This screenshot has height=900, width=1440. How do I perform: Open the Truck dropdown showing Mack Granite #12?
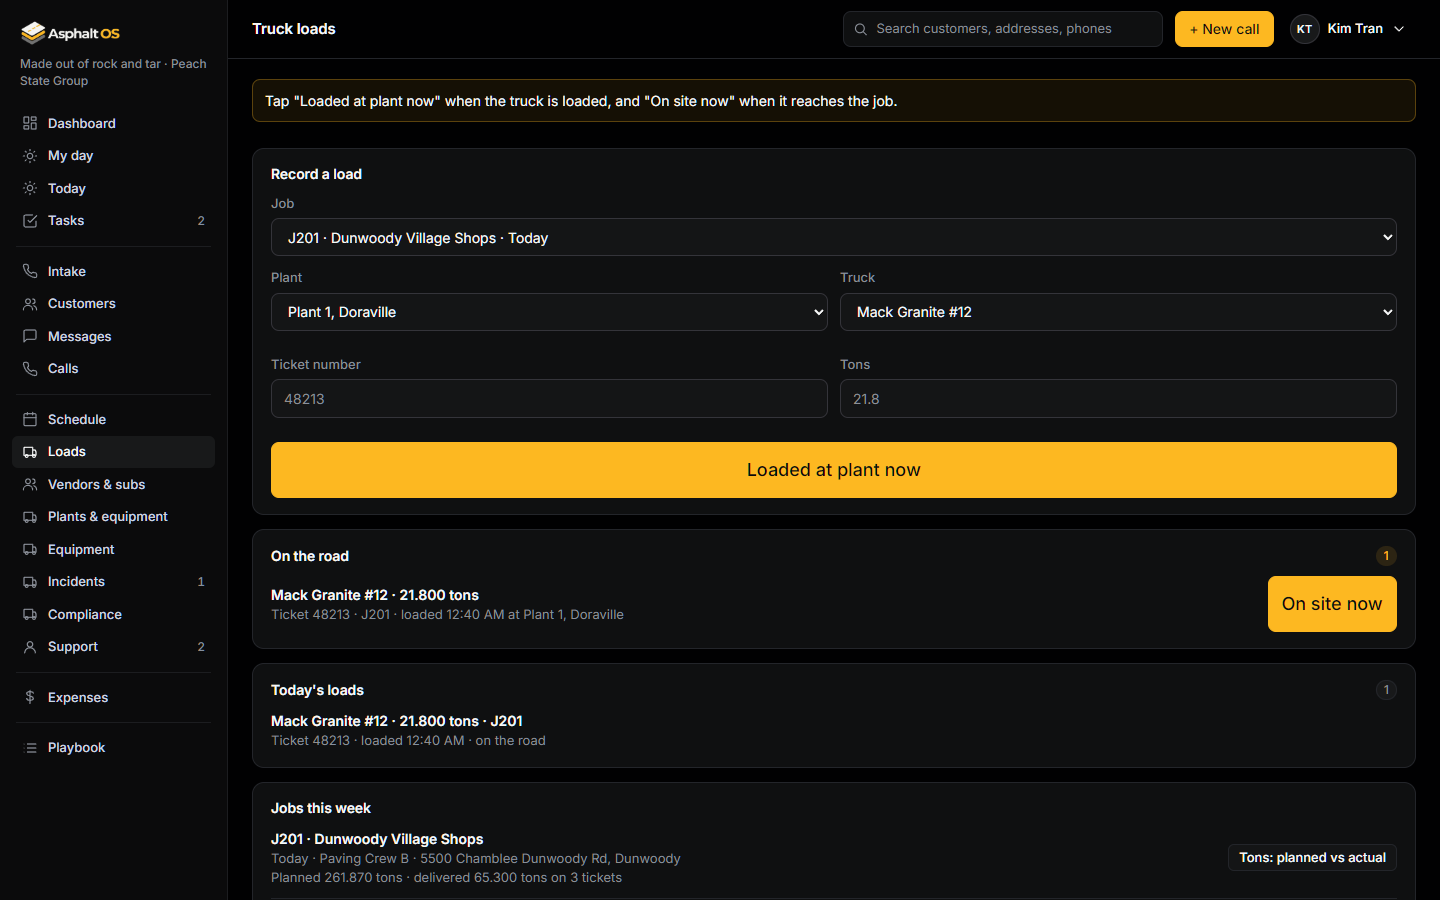(x=1118, y=312)
